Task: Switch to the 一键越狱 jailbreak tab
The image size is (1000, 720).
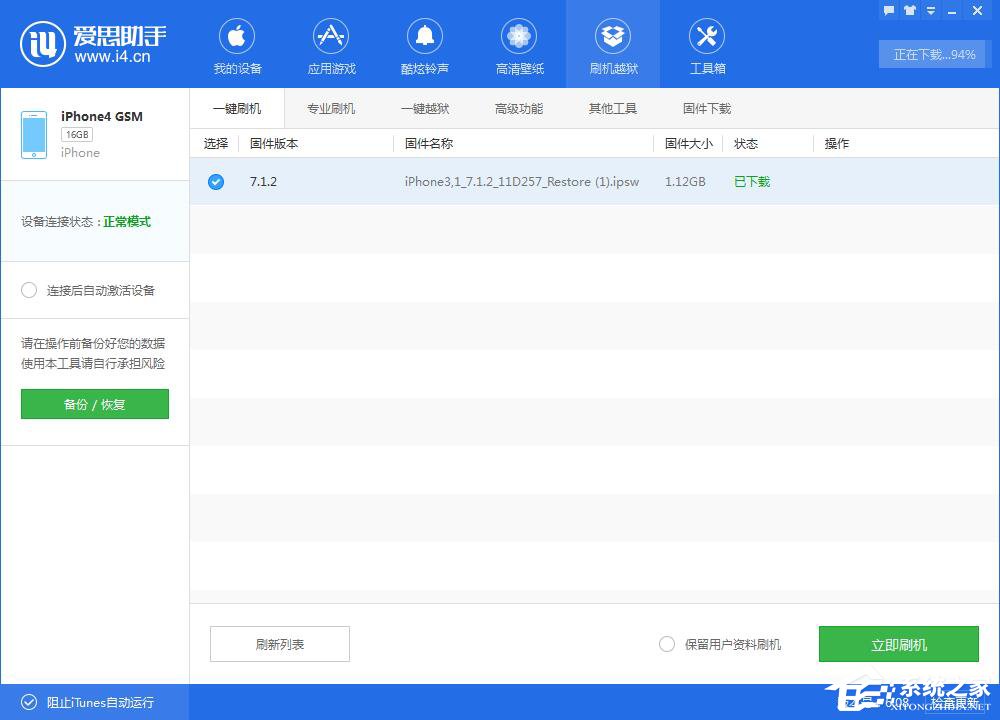Action: click(425, 108)
